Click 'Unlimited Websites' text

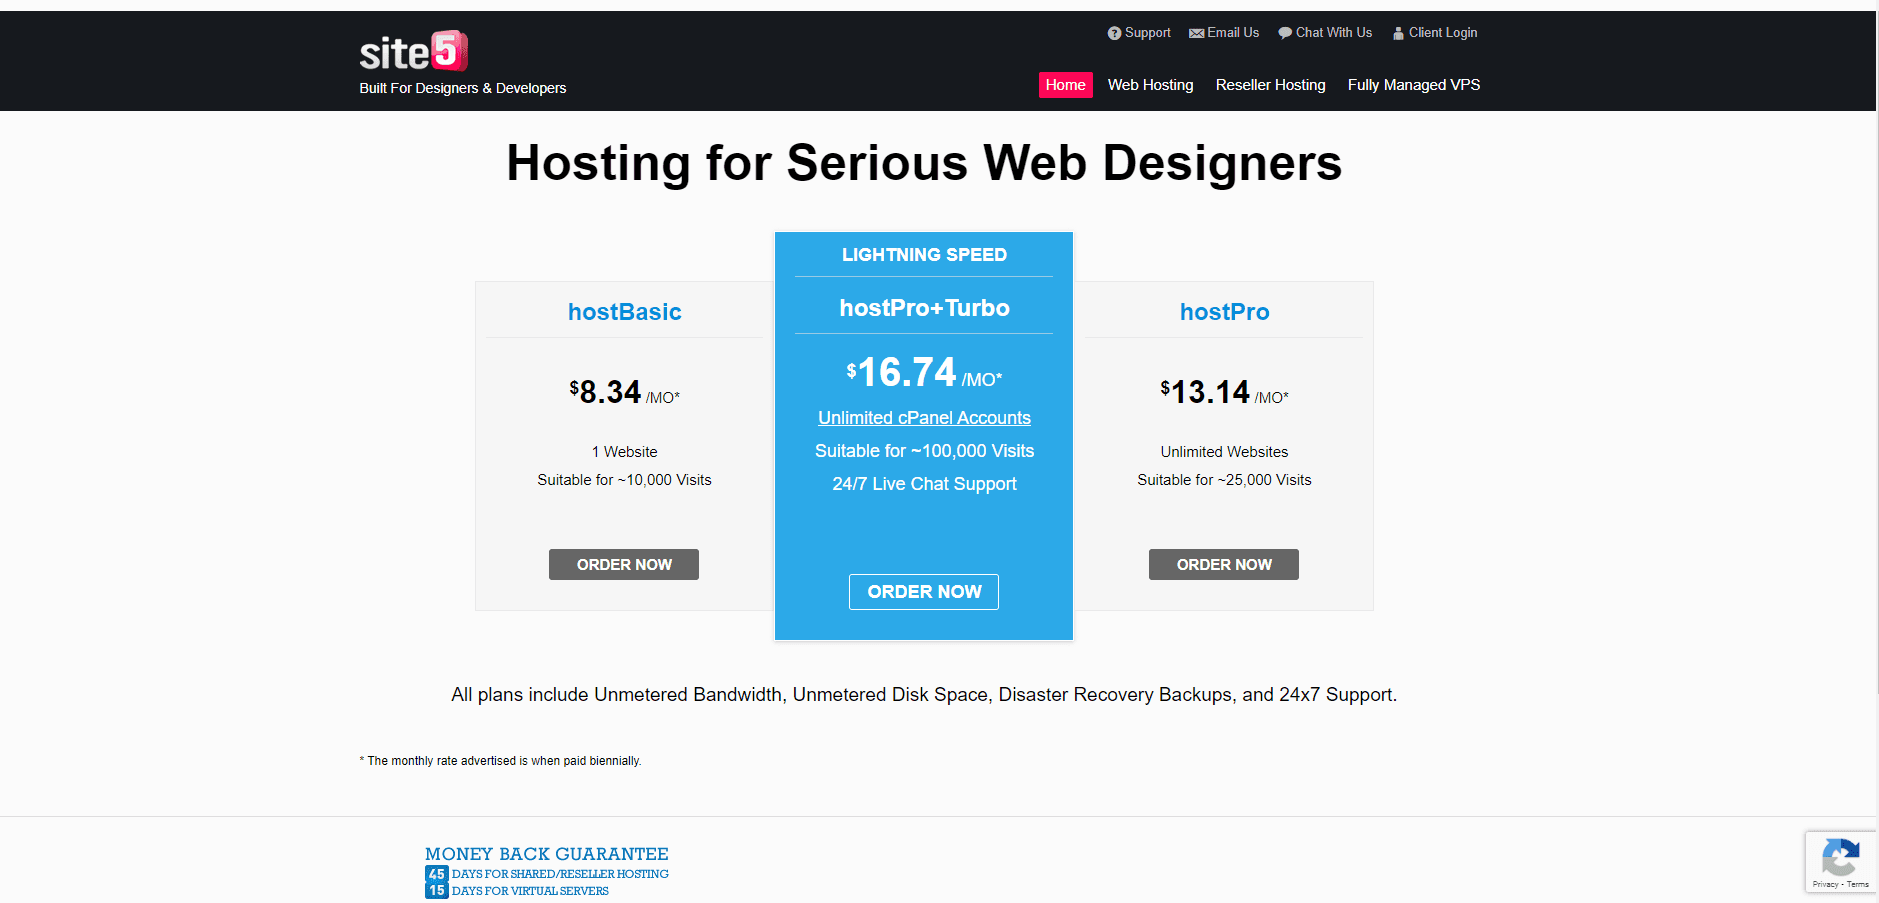pyautogui.click(x=1224, y=452)
